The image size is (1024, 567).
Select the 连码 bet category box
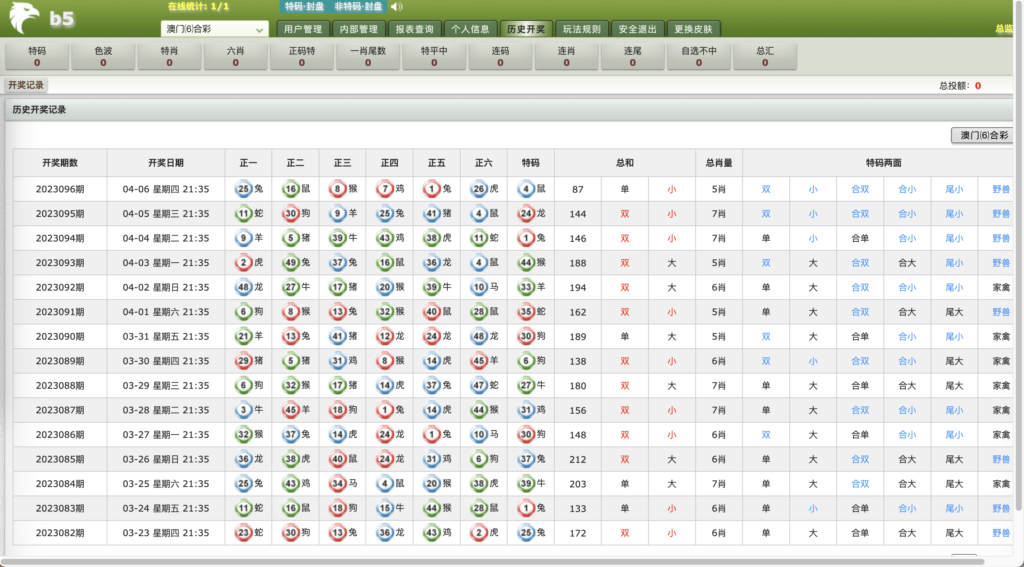[500, 56]
